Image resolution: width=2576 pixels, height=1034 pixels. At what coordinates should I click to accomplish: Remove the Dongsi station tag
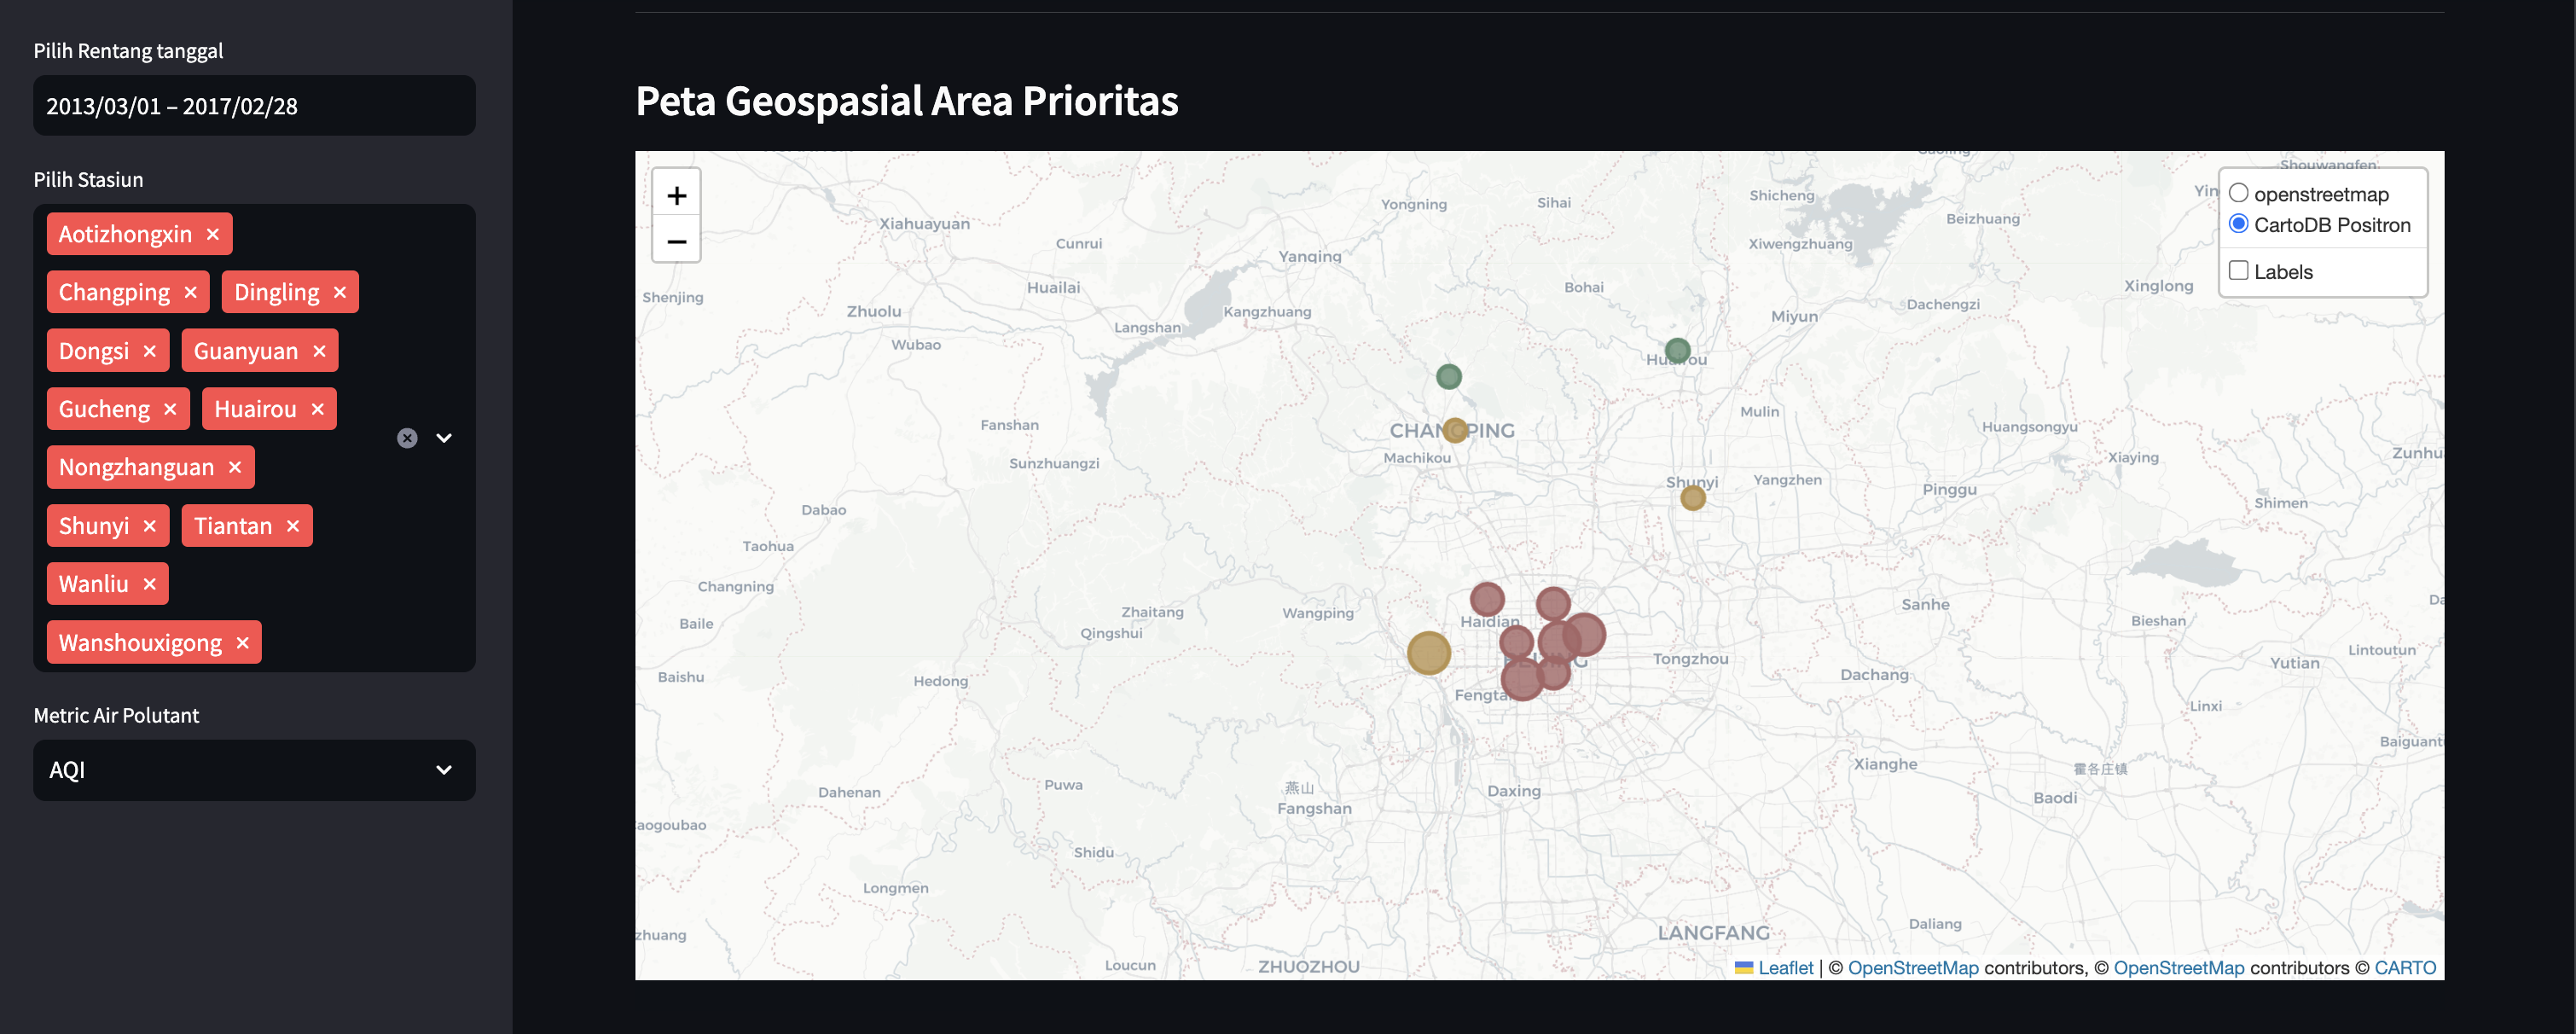[x=150, y=351]
